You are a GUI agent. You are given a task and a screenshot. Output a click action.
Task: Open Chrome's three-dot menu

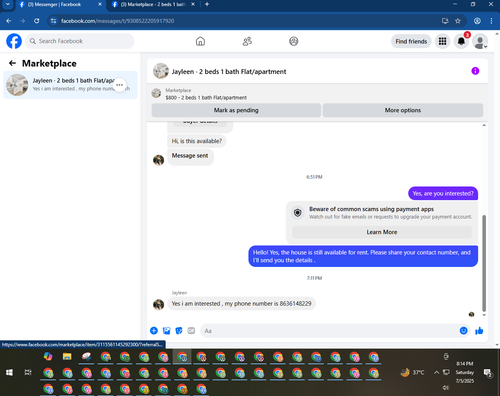tap(491, 21)
